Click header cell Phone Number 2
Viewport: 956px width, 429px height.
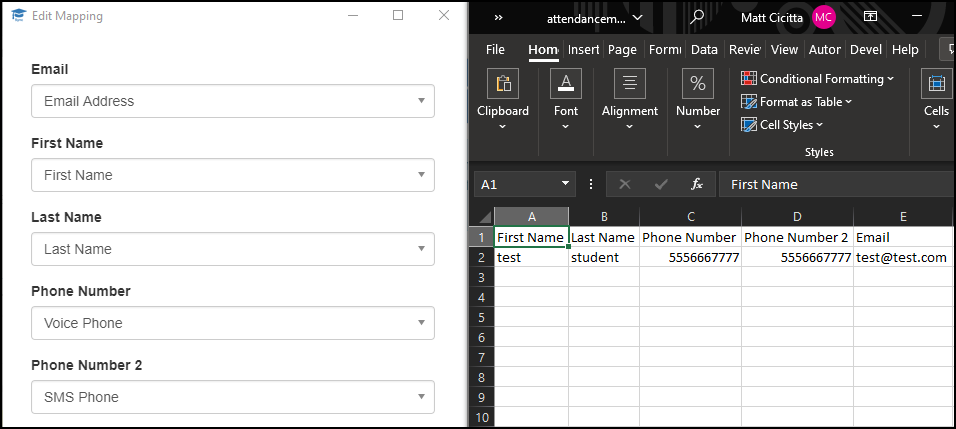click(797, 237)
